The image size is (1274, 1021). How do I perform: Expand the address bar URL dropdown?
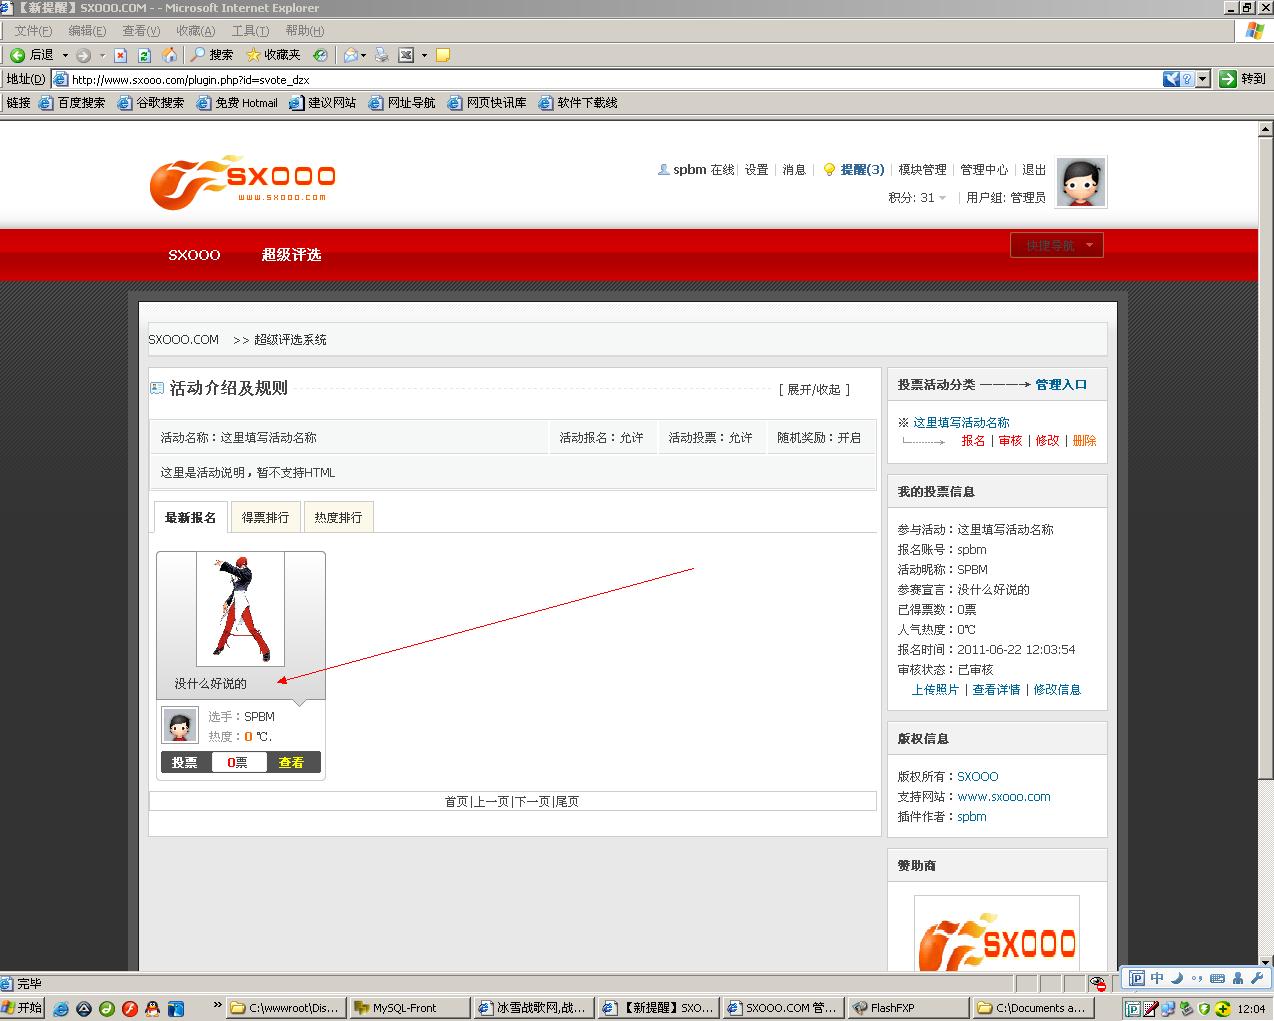[1203, 79]
